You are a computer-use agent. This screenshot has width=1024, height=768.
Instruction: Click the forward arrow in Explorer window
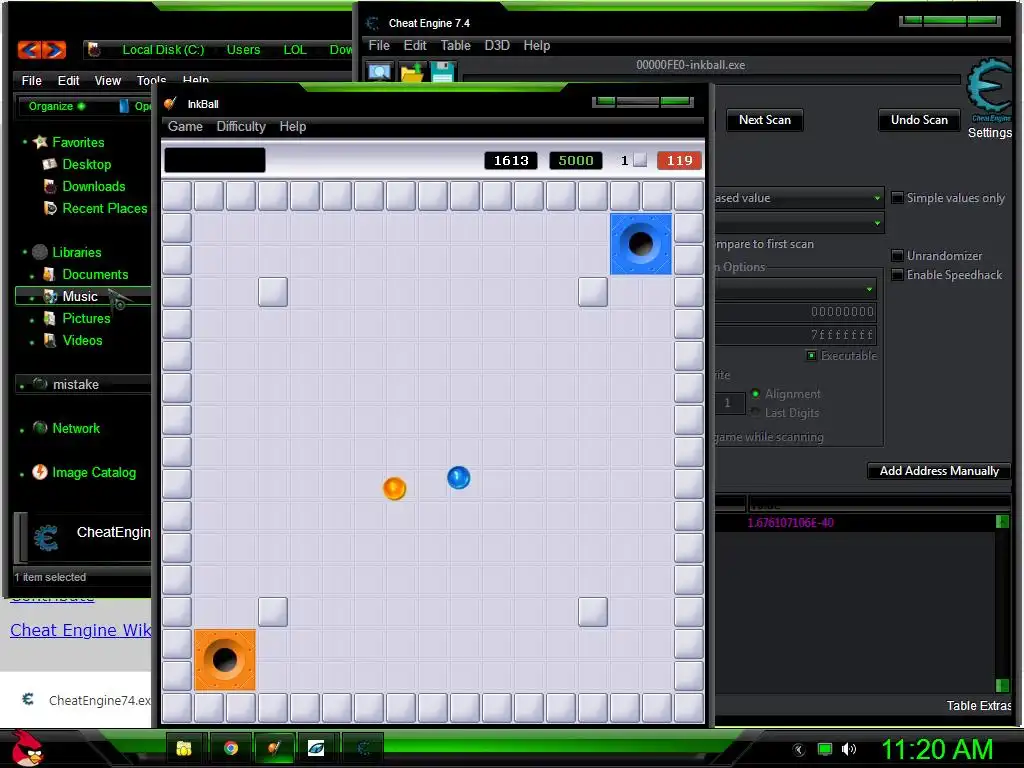tap(55, 50)
